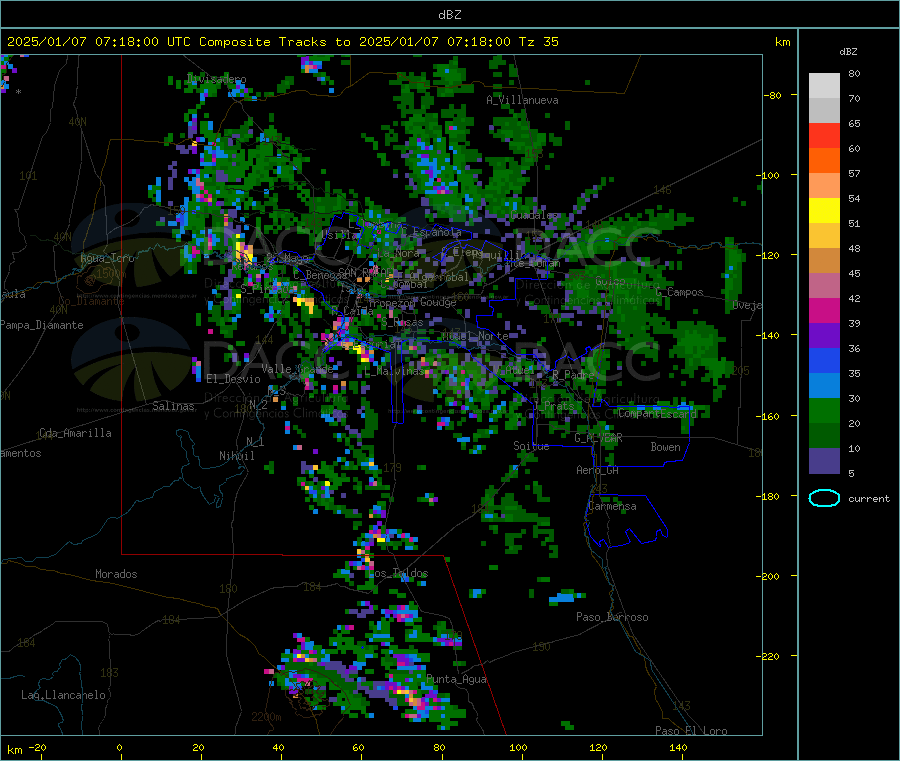Pick the red 60-65 dBZ color swatch
Screen dimensions: 900x761
[x=824, y=135]
